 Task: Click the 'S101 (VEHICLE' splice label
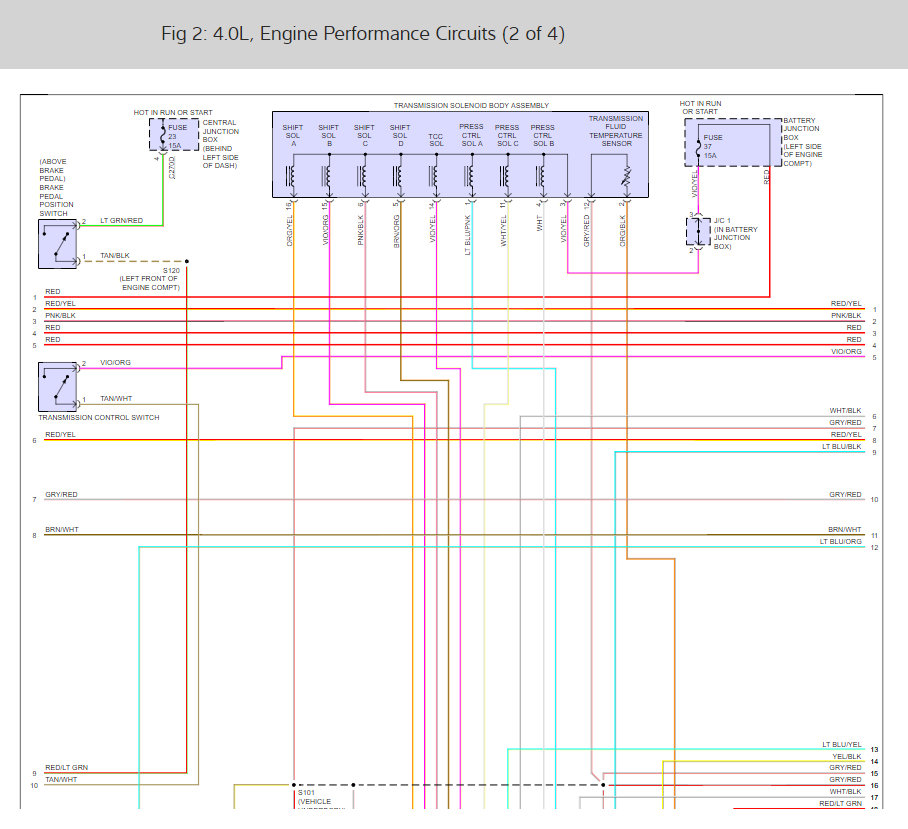[314, 797]
